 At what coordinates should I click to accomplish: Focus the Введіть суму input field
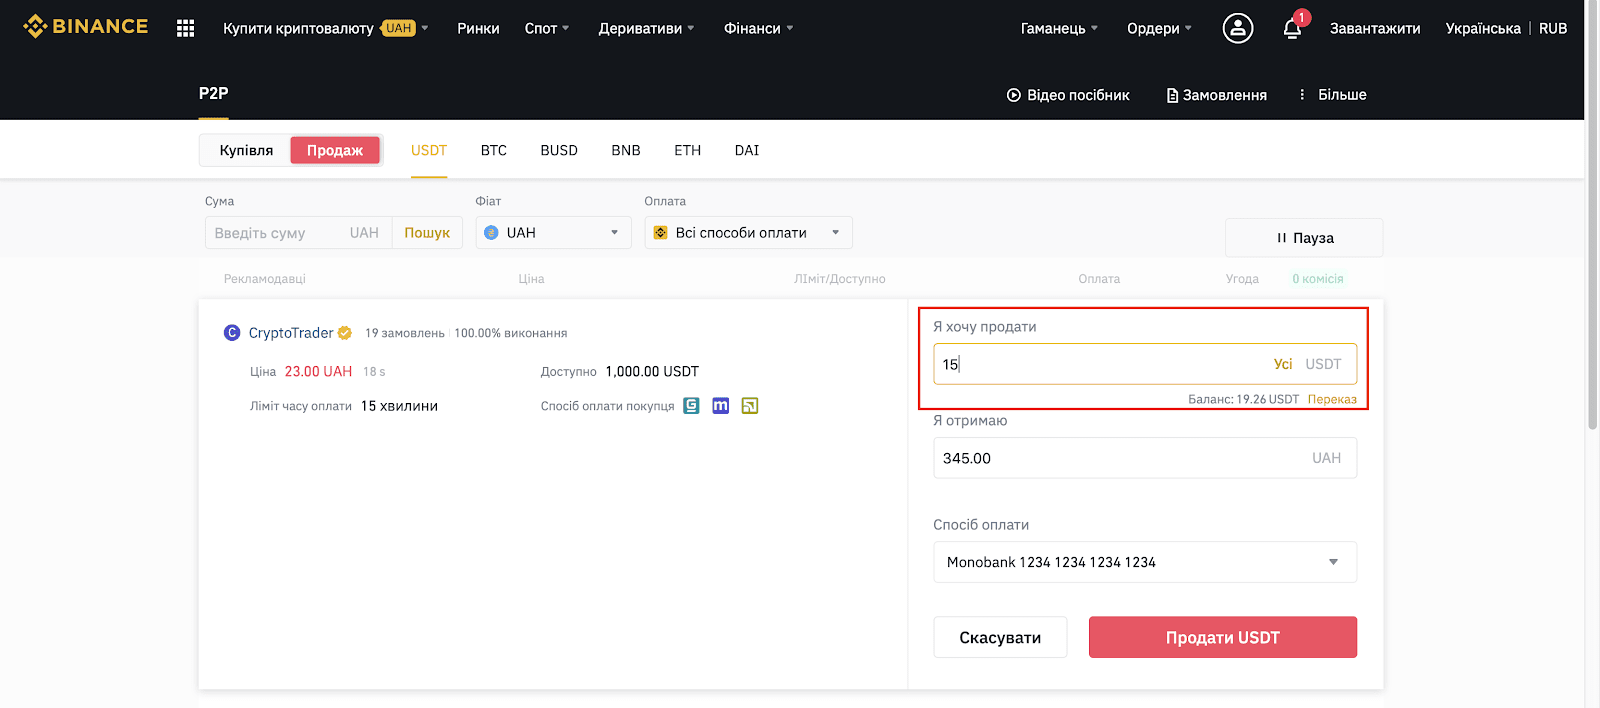click(298, 232)
